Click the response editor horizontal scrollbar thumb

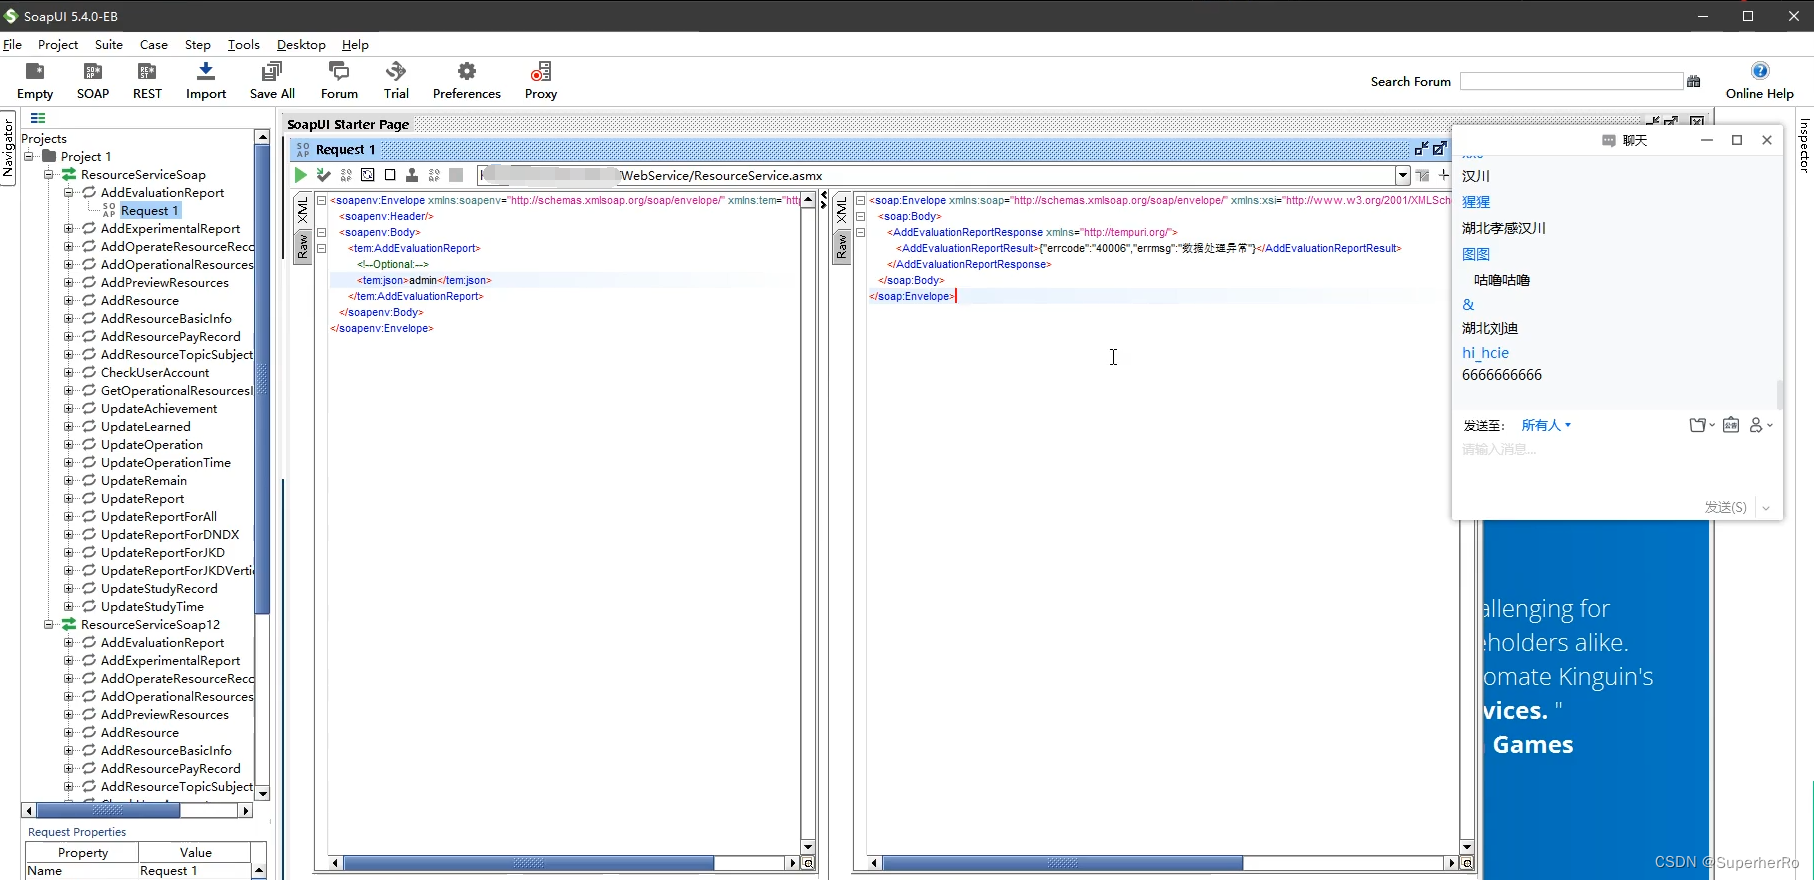click(x=1062, y=863)
